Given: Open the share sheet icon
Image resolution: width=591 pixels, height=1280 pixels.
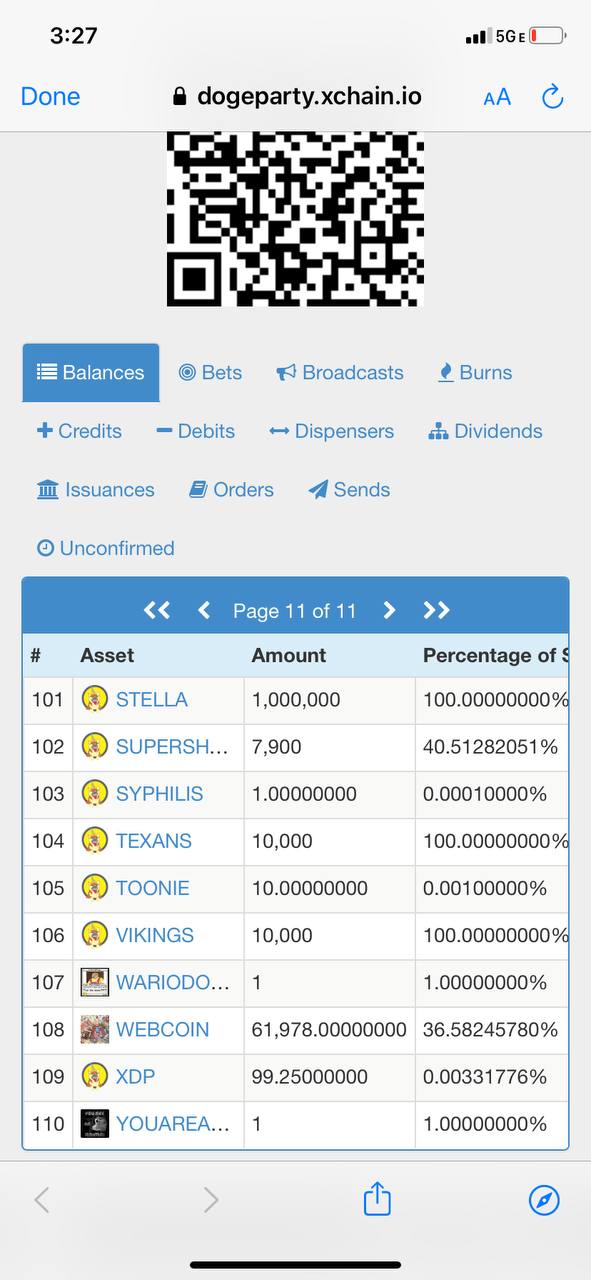Looking at the screenshot, I should click(x=377, y=1198).
